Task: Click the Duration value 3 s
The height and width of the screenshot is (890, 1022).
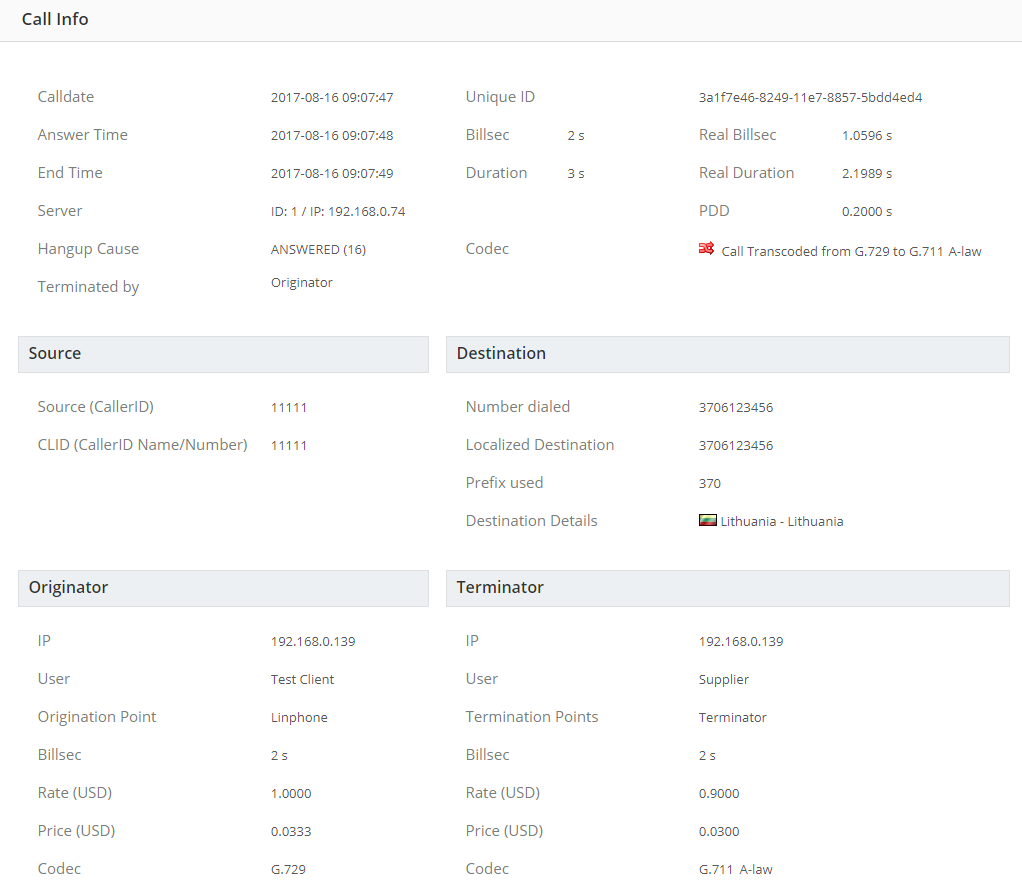Action: (576, 173)
